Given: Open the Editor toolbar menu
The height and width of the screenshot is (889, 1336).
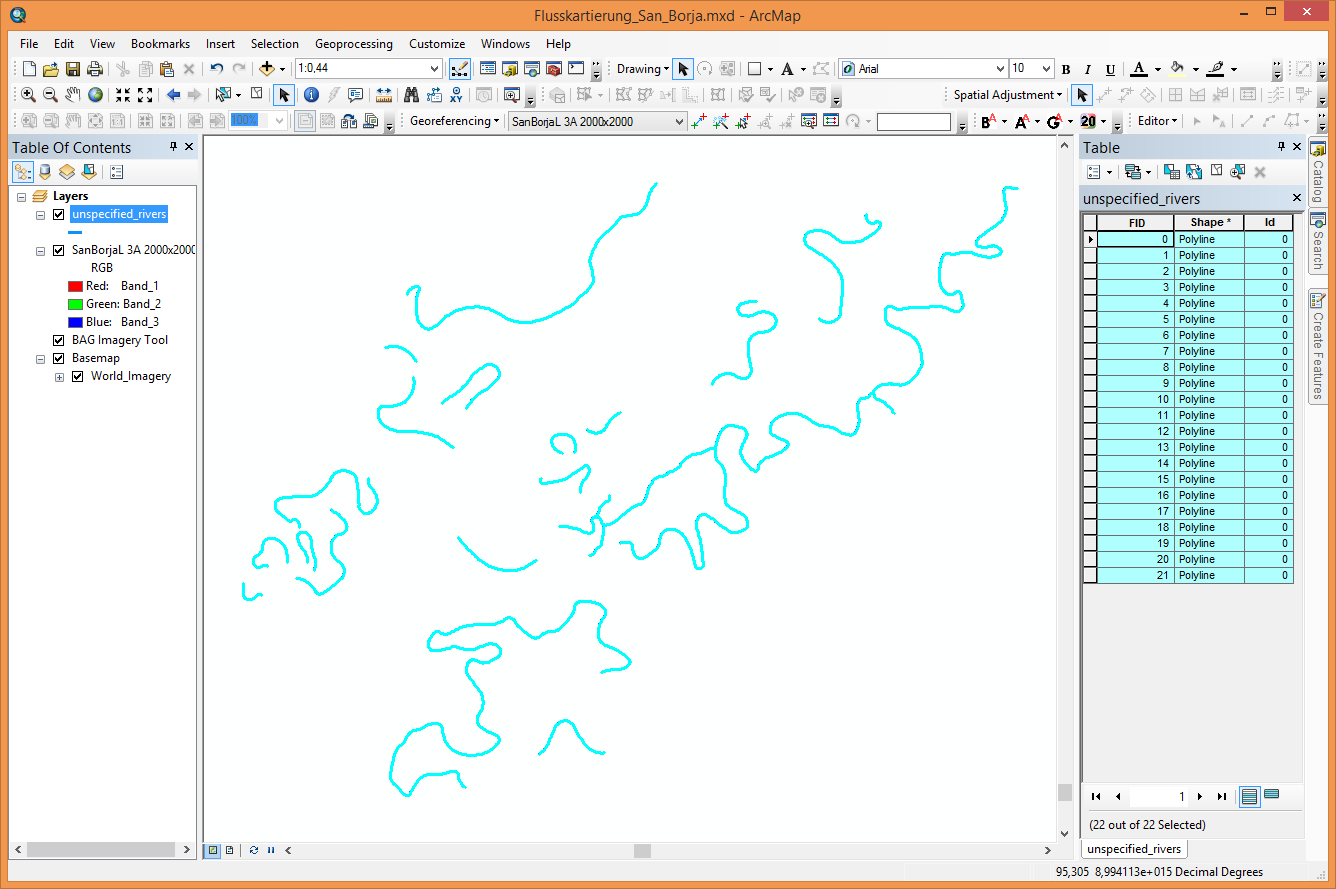Looking at the screenshot, I should (1155, 121).
